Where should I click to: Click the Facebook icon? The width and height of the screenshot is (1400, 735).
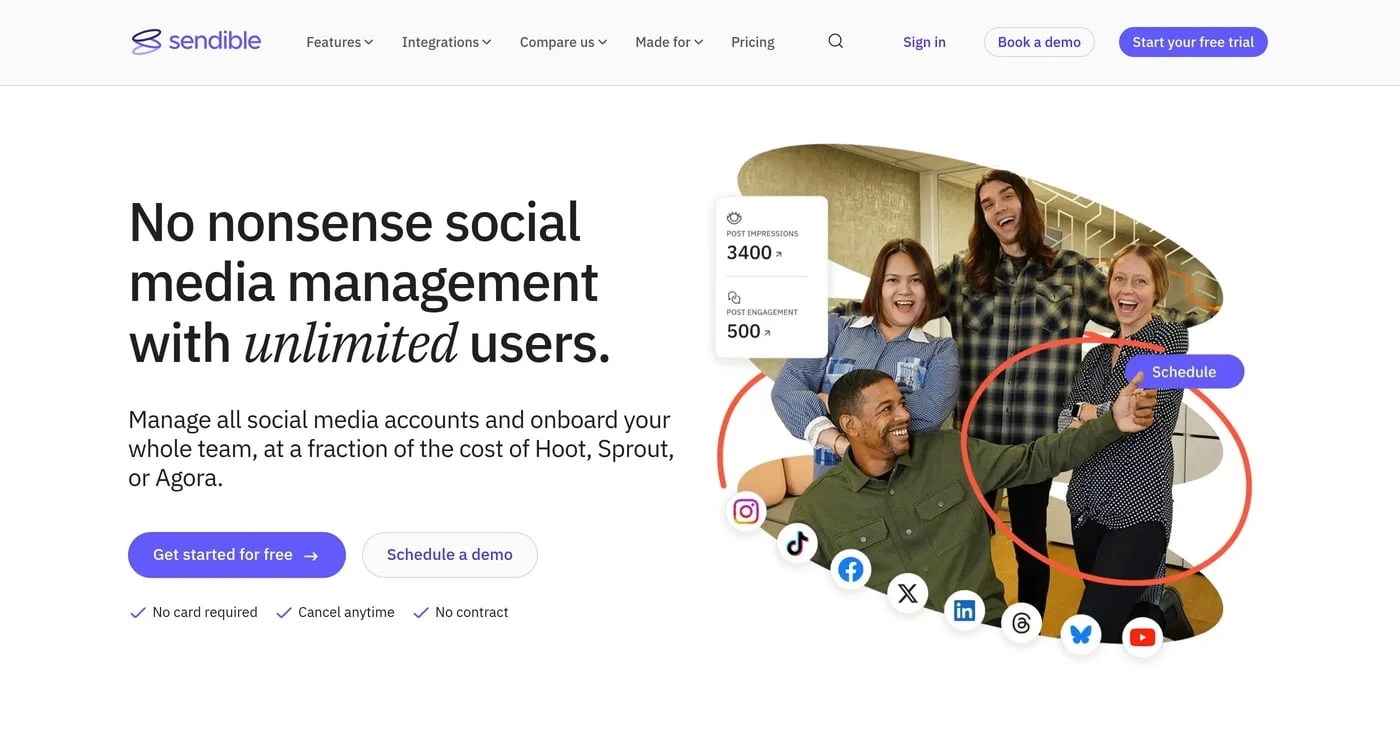pos(851,570)
